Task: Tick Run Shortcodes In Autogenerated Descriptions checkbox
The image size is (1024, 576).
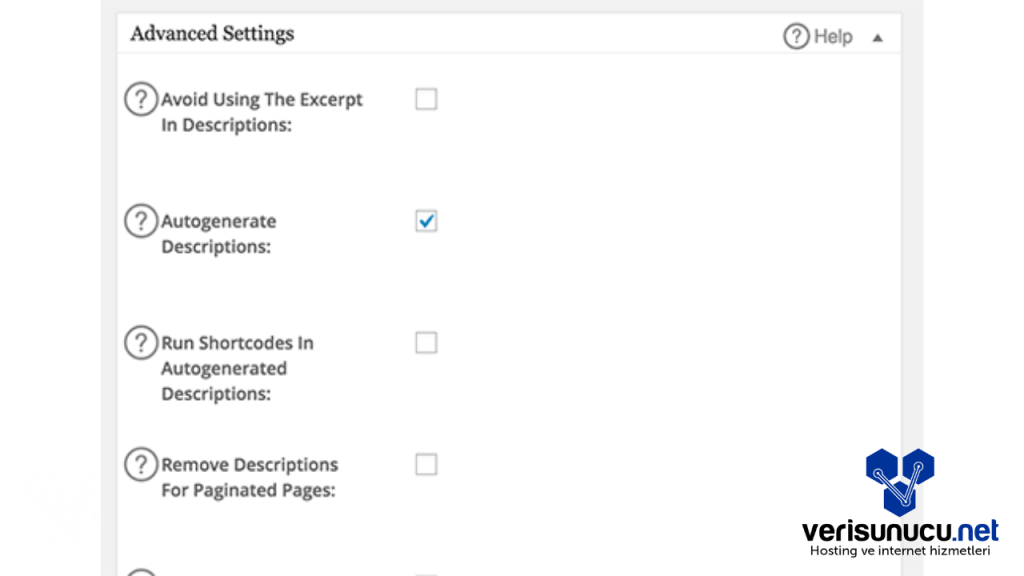Action: pyautogui.click(x=426, y=343)
